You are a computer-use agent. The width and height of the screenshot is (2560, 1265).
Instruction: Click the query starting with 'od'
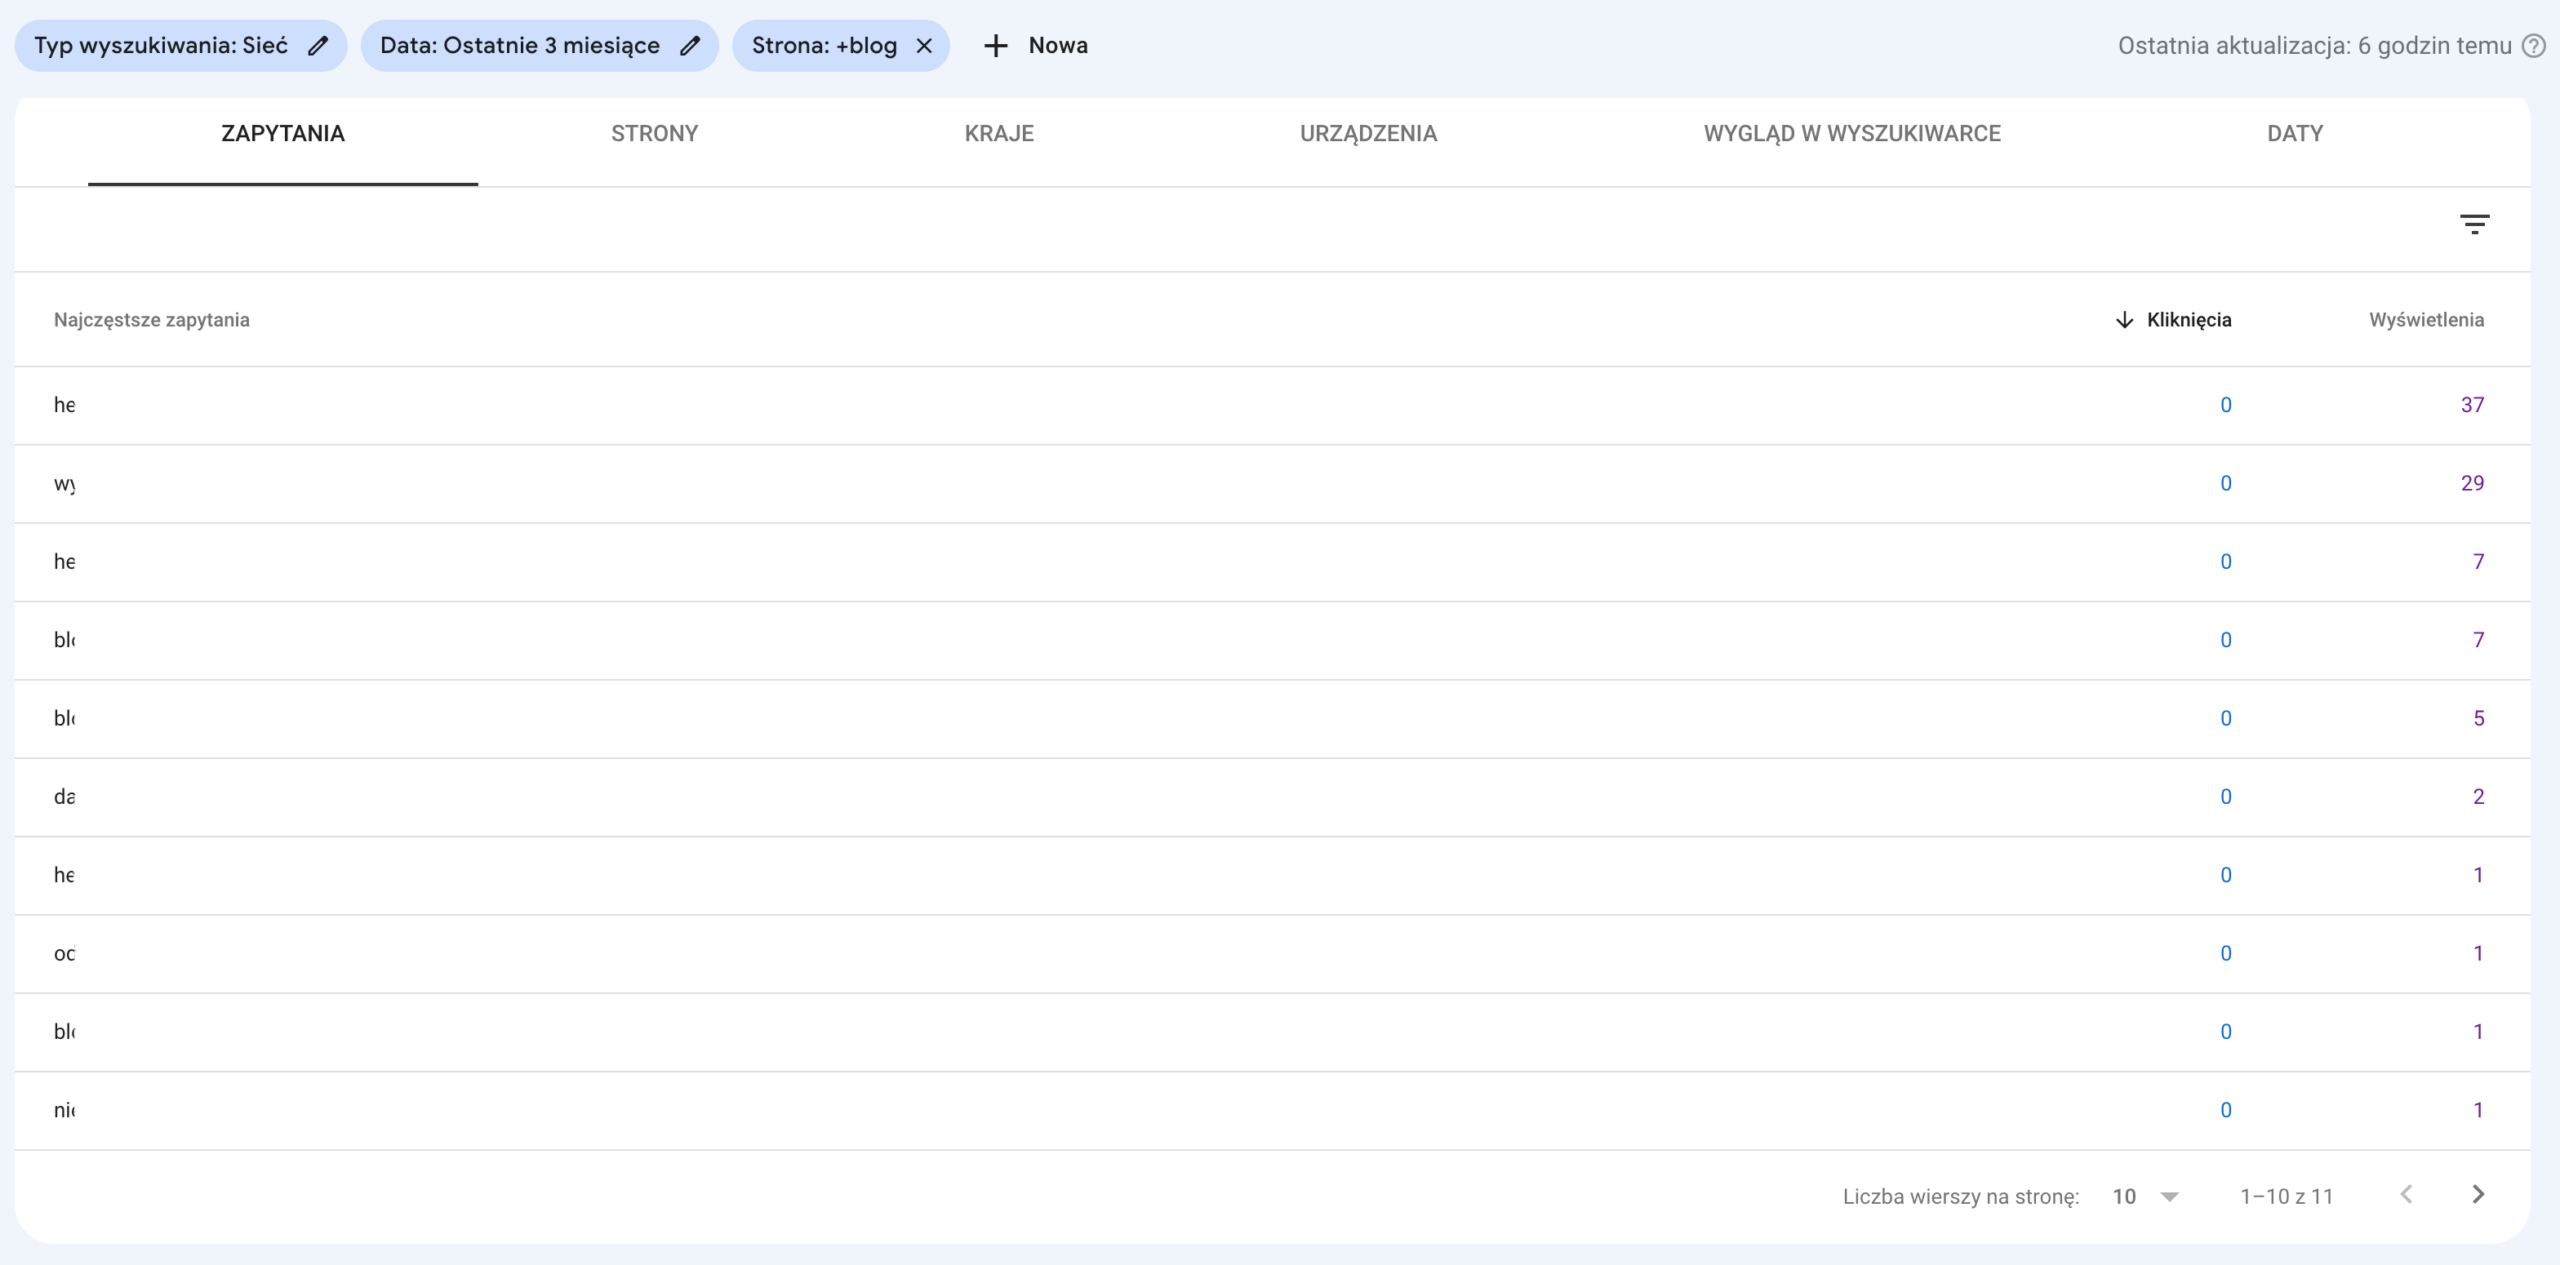click(64, 953)
